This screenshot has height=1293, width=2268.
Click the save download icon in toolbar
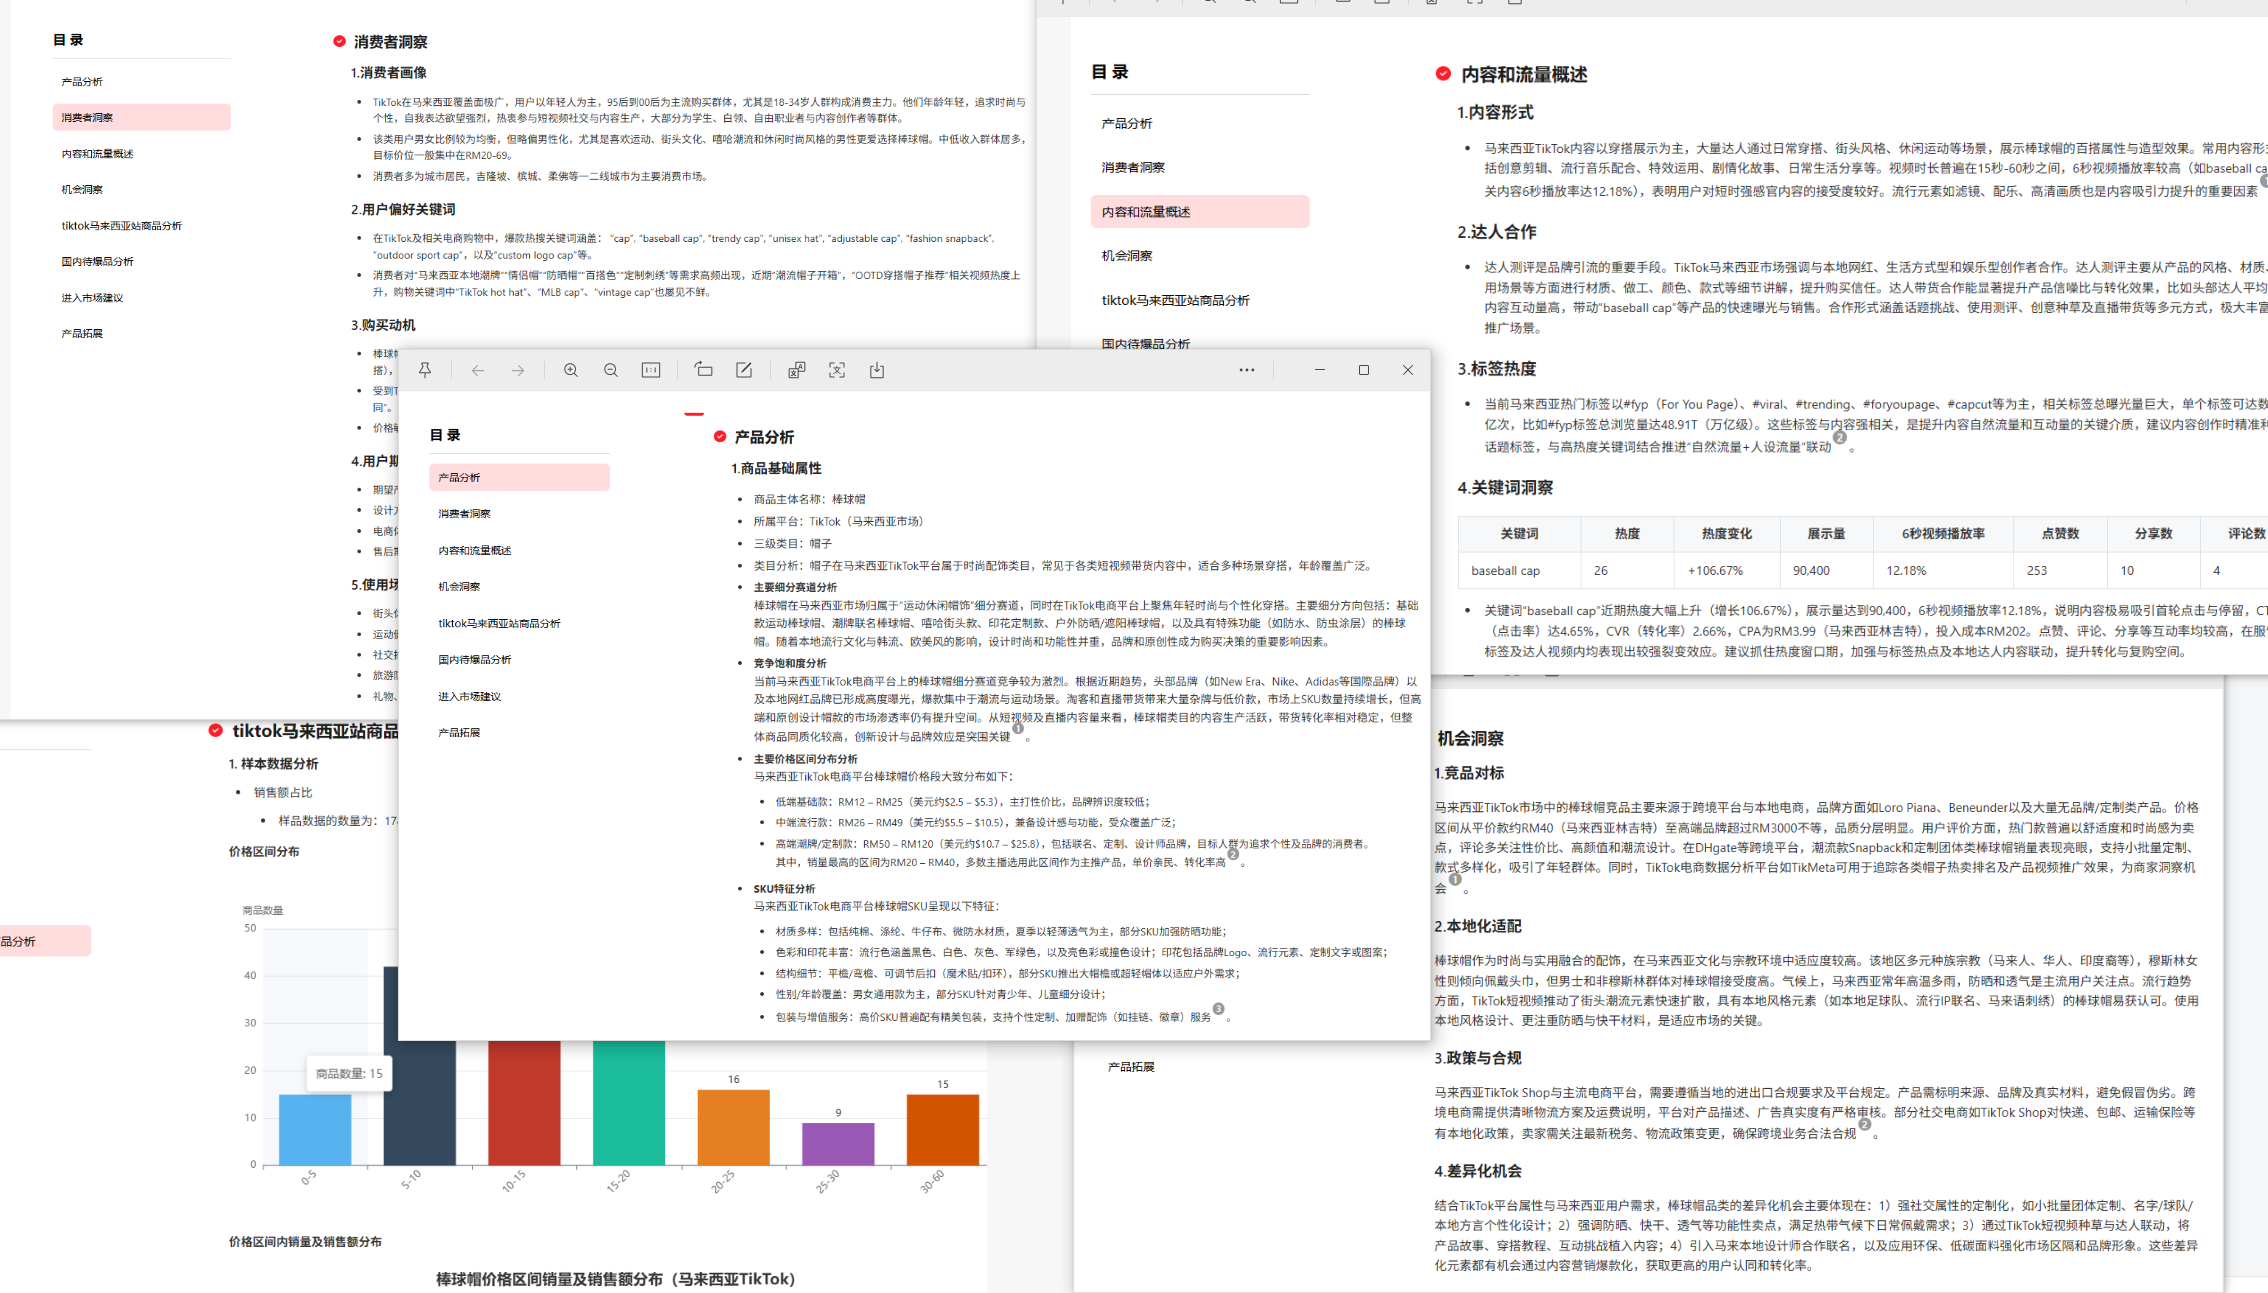click(x=877, y=370)
